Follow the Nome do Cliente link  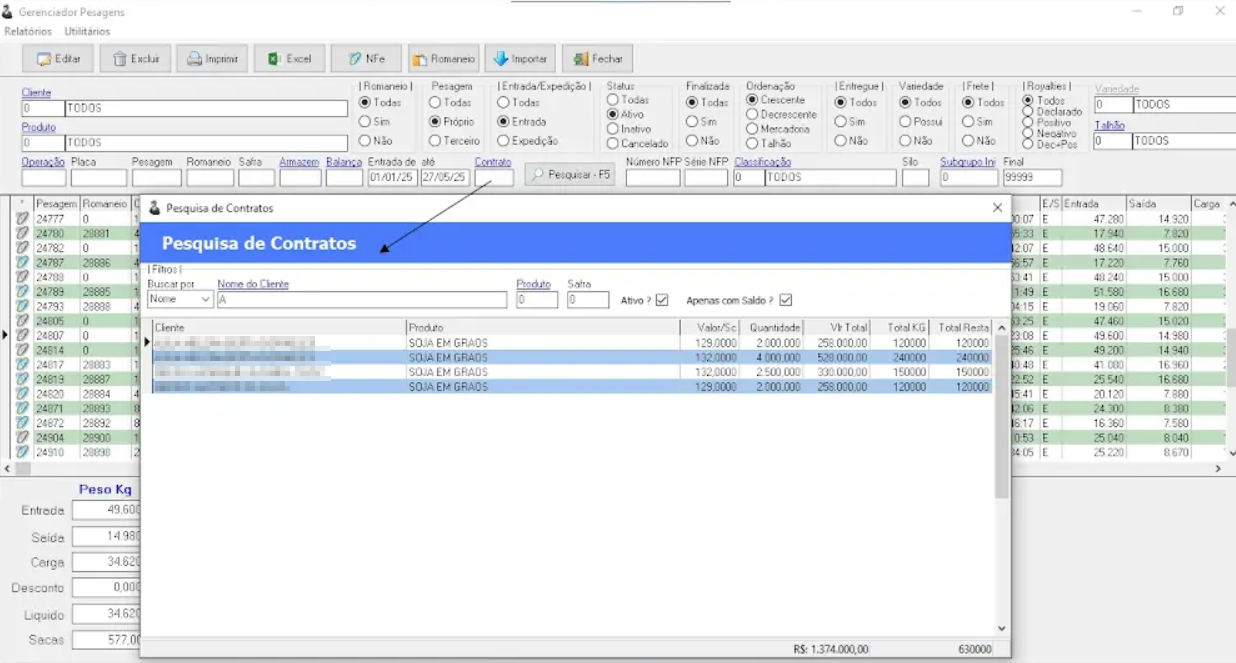pyautogui.click(x=253, y=285)
